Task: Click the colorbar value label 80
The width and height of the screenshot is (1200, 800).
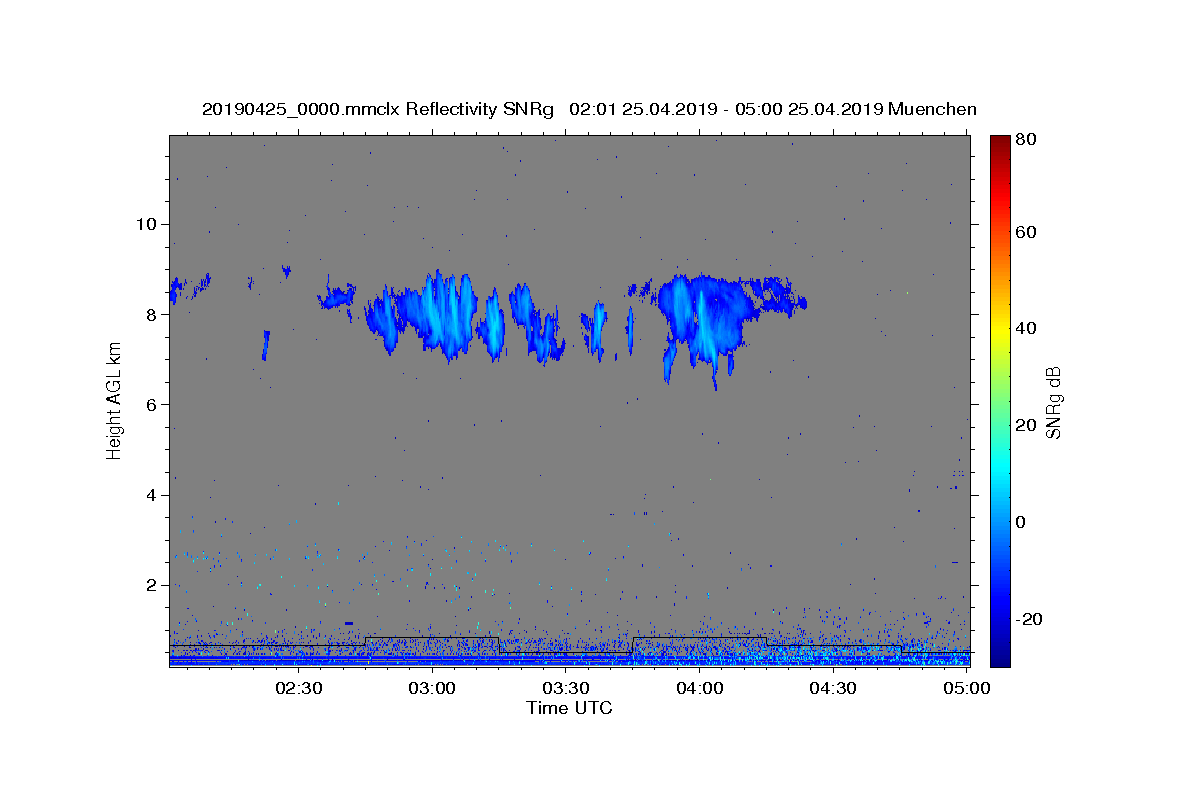Action: pos(1025,140)
